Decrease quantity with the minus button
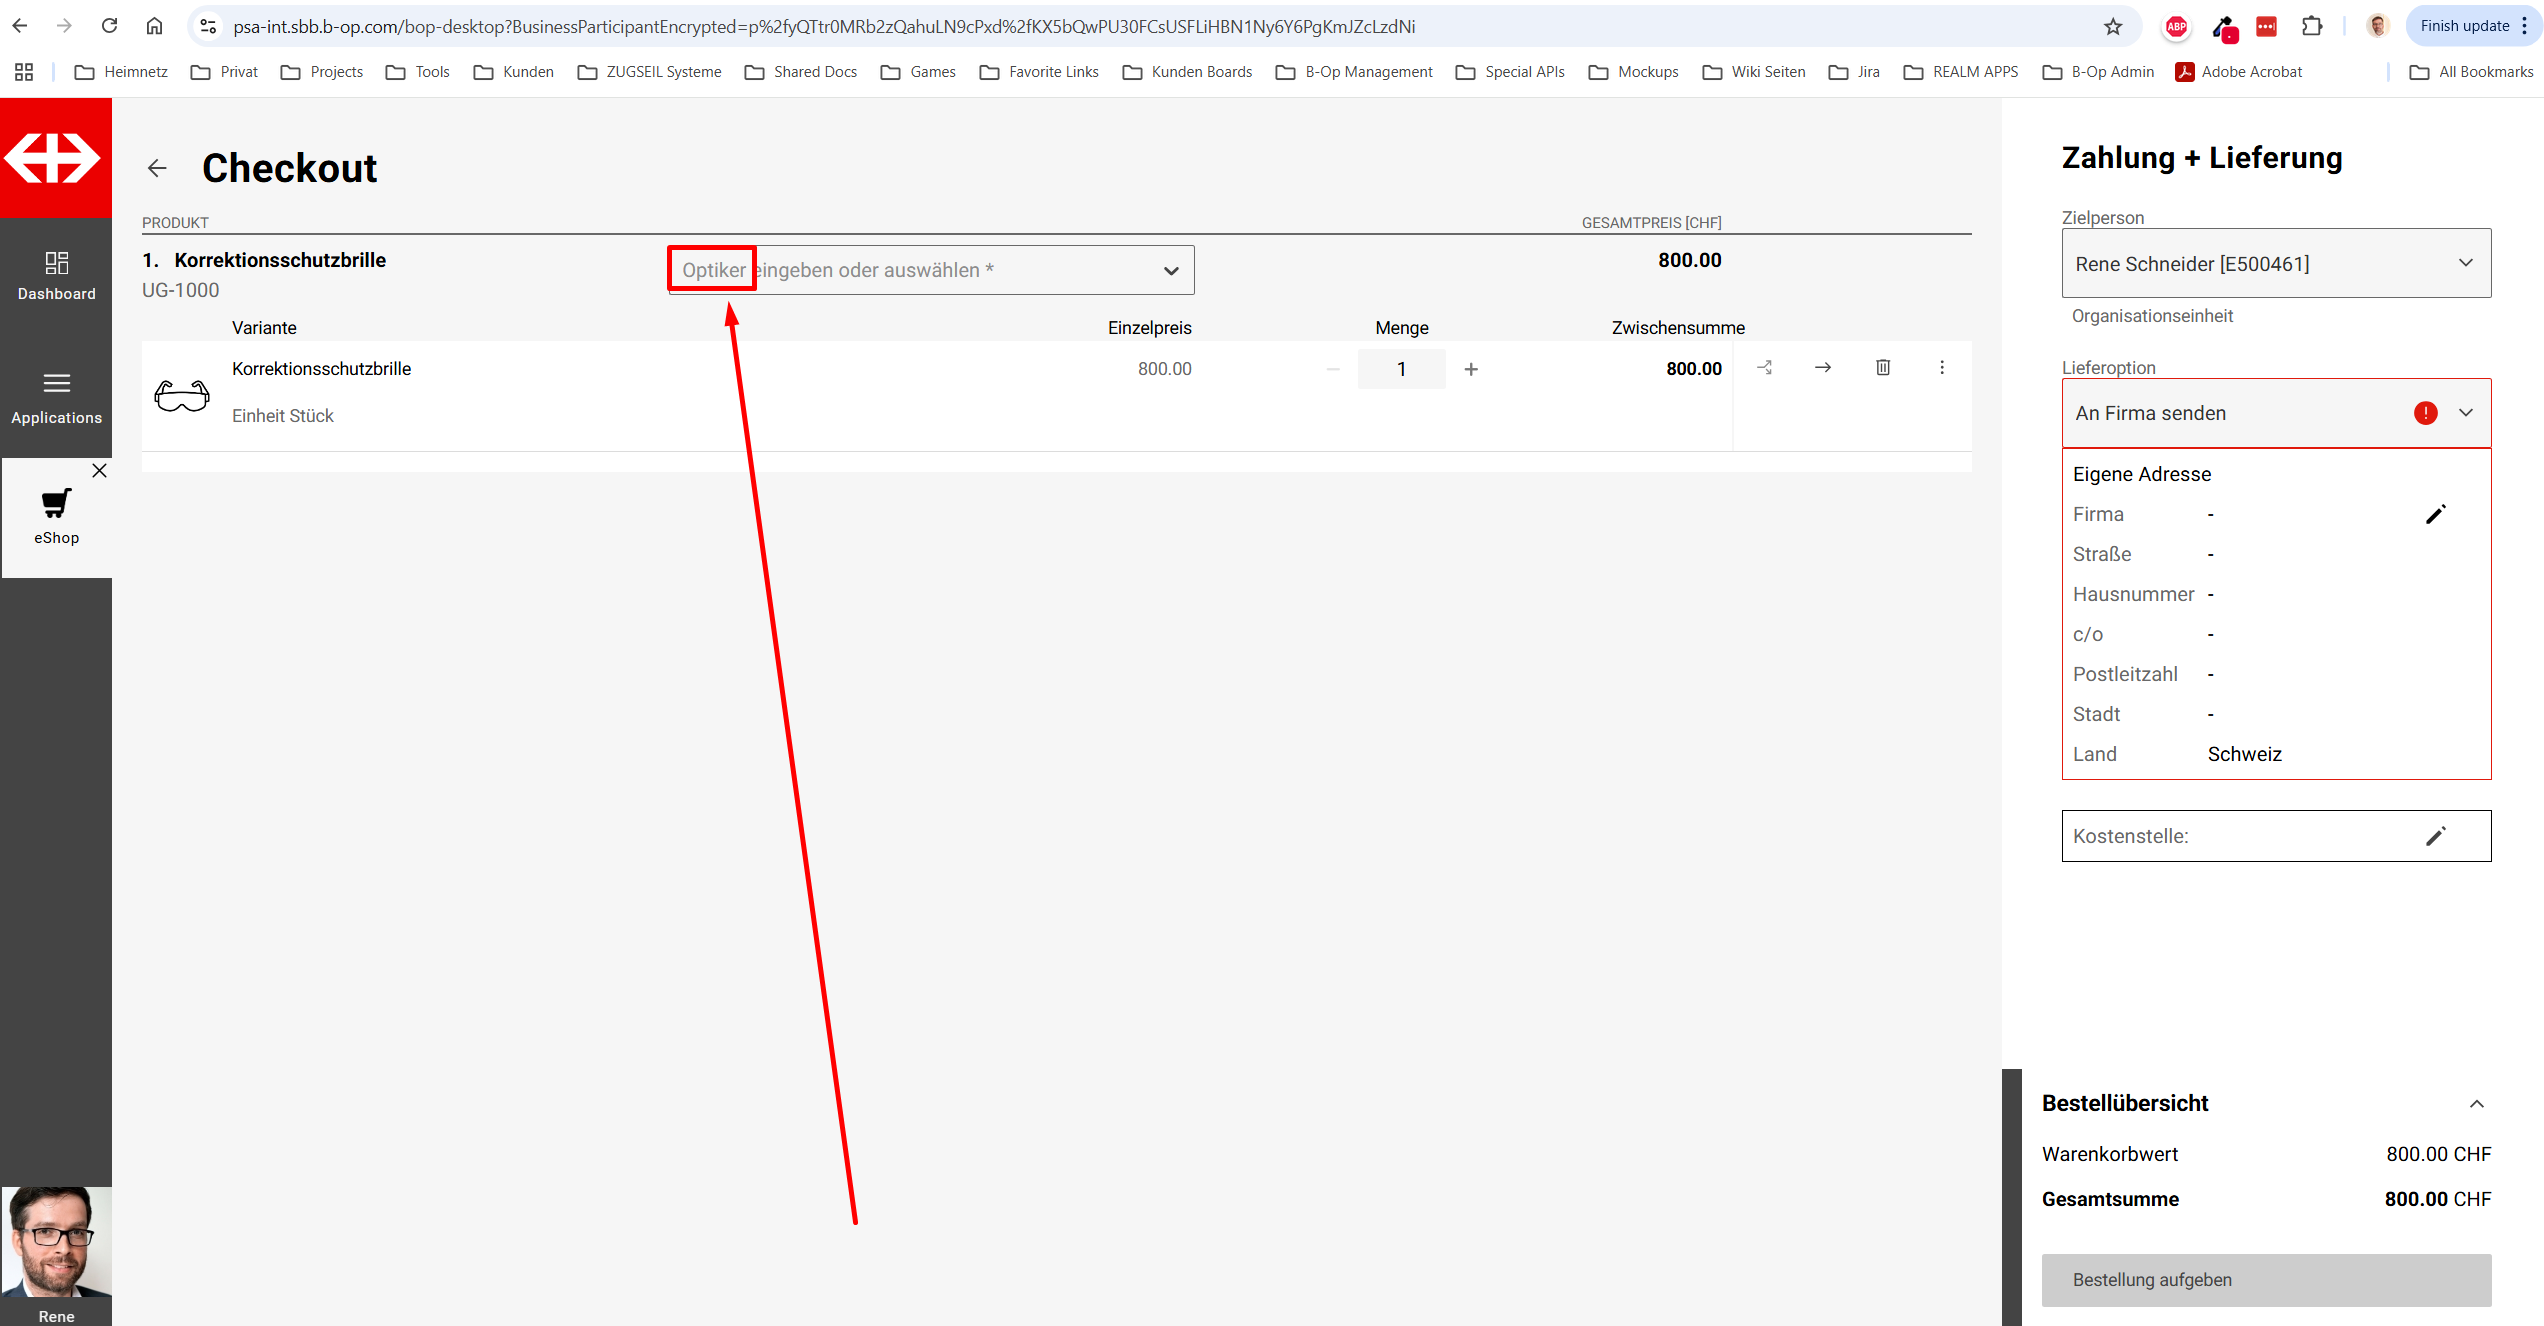The width and height of the screenshot is (2544, 1326). (x=1333, y=369)
